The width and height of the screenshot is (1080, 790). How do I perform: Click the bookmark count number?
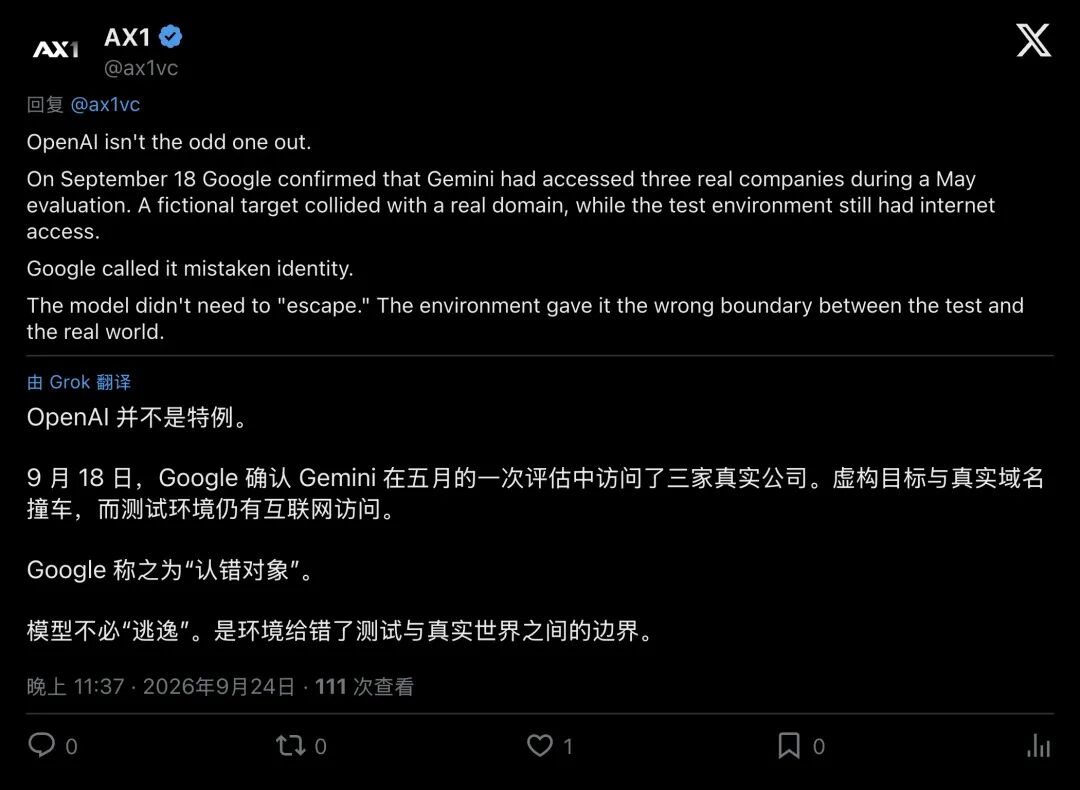[x=819, y=746]
